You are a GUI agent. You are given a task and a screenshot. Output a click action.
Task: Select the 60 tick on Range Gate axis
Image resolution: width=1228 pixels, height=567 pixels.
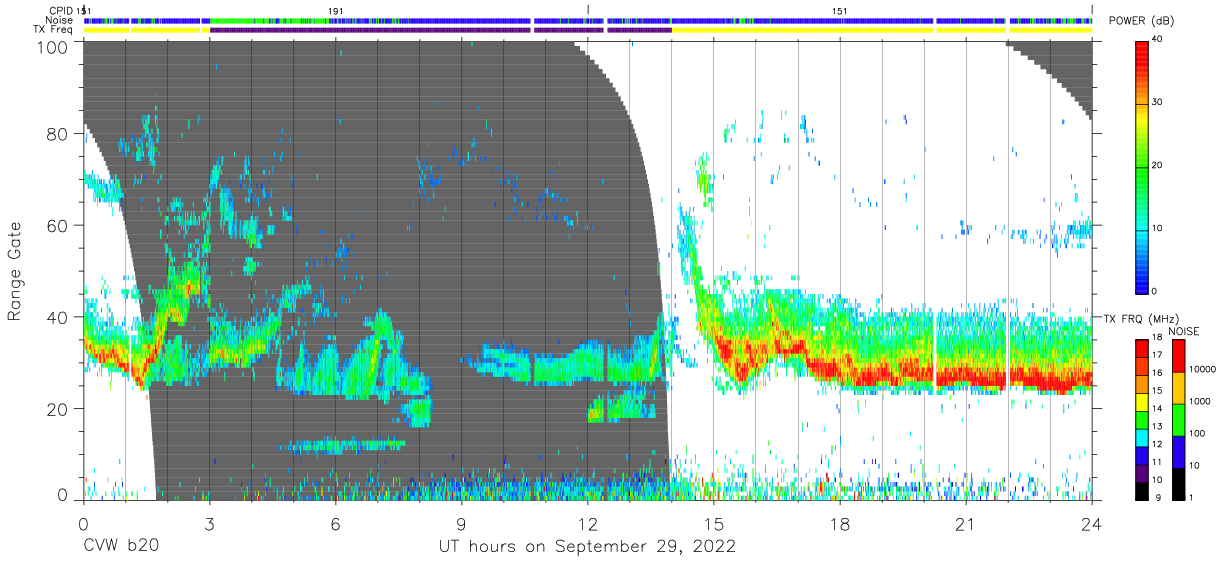coord(59,226)
